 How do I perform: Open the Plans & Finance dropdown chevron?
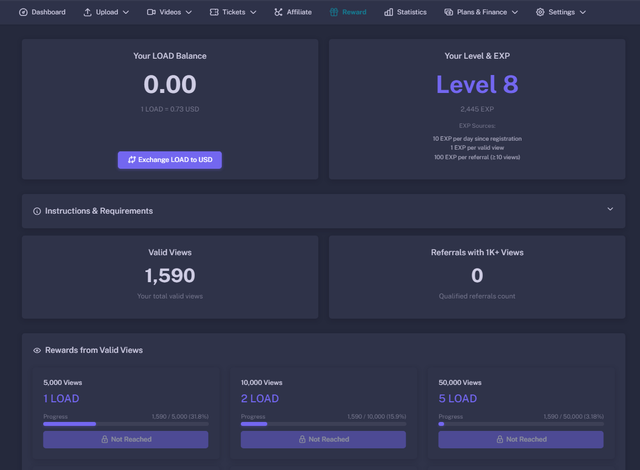pyautogui.click(x=515, y=12)
